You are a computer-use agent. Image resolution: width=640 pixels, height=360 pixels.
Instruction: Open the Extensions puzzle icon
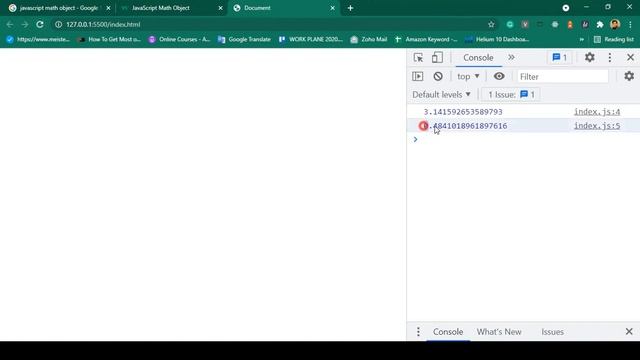600,24
